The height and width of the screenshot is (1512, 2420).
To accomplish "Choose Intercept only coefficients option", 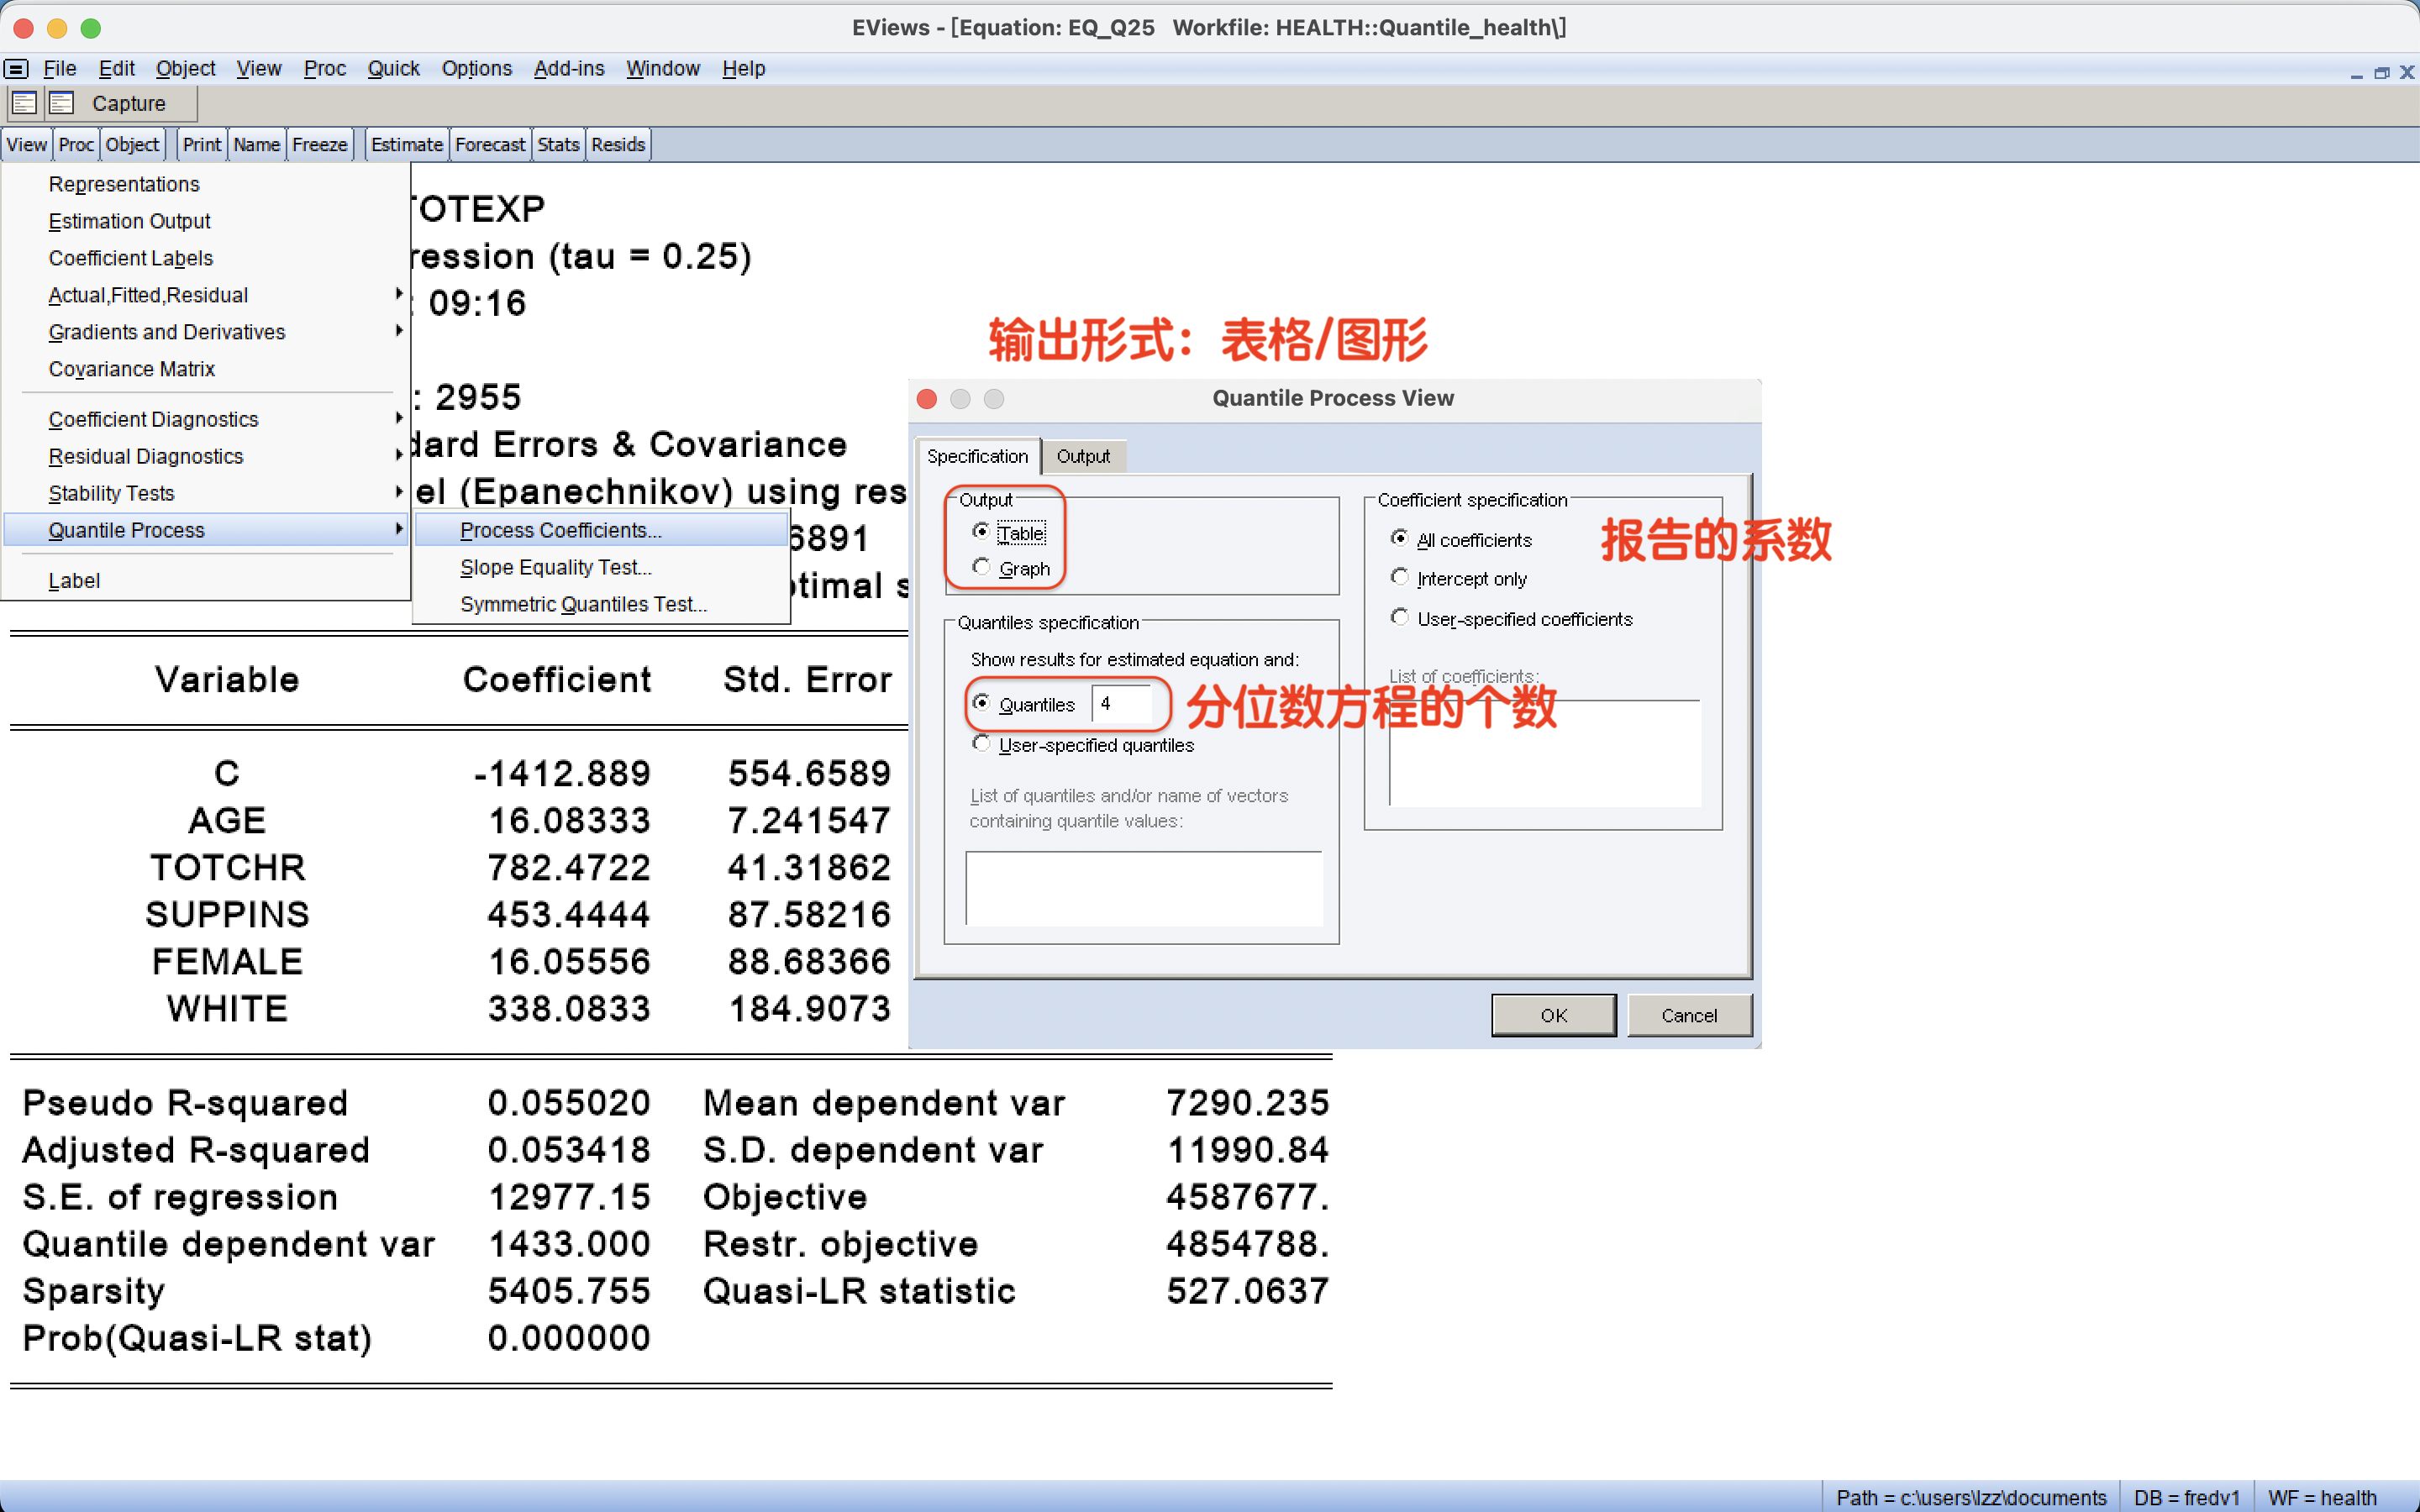I will [x=1399, y=577].
